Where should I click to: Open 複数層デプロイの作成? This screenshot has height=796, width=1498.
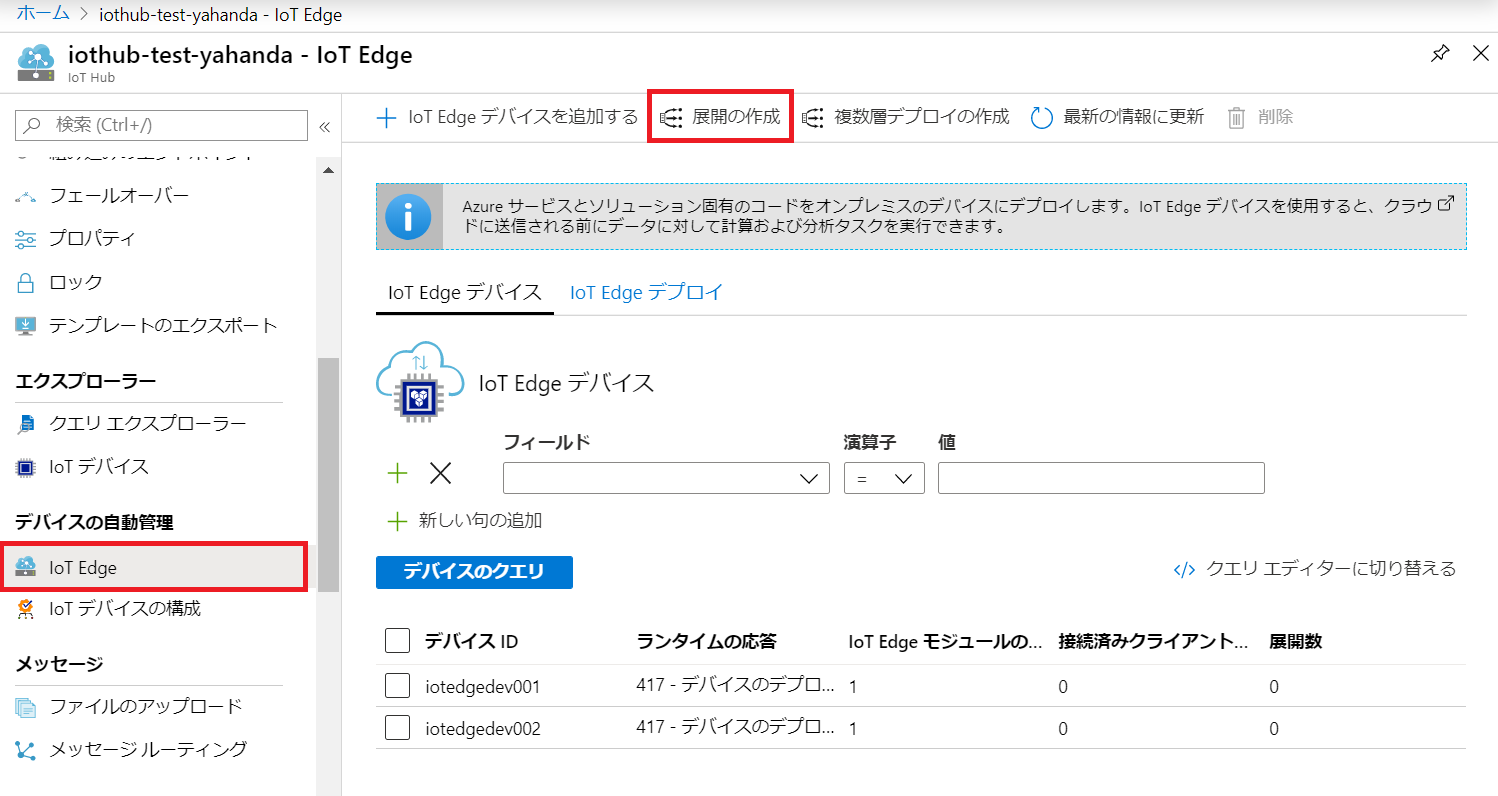click(908, 117)
